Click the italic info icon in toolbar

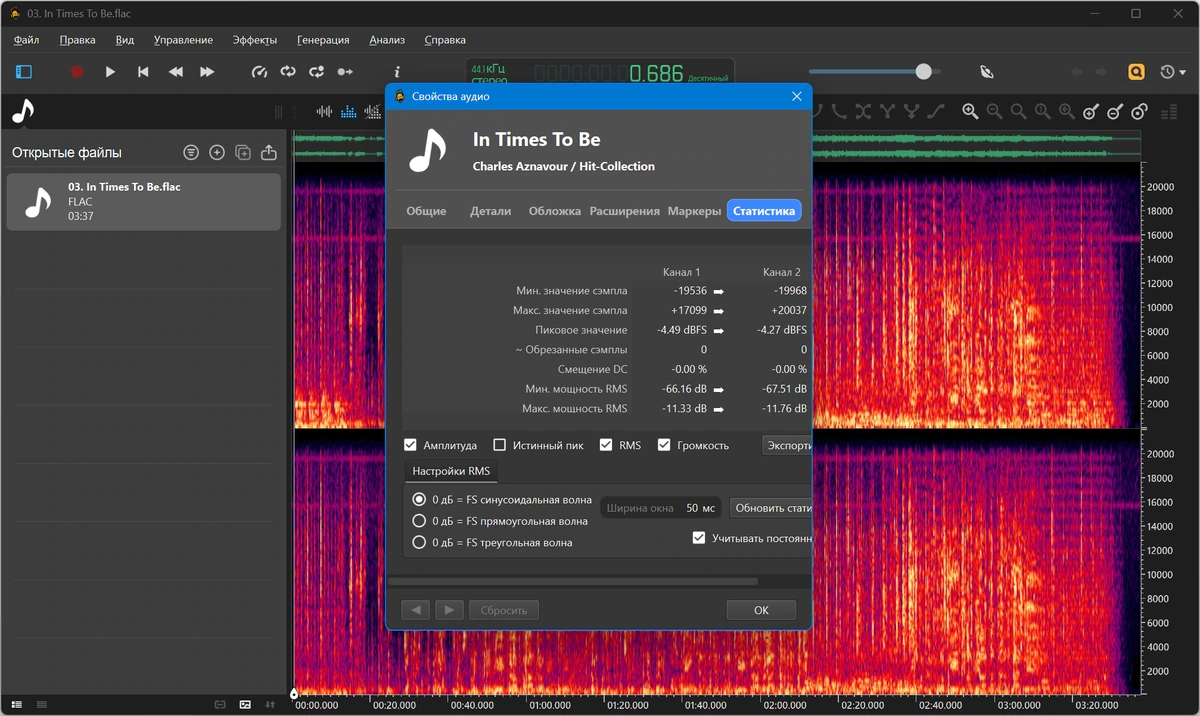397,72
